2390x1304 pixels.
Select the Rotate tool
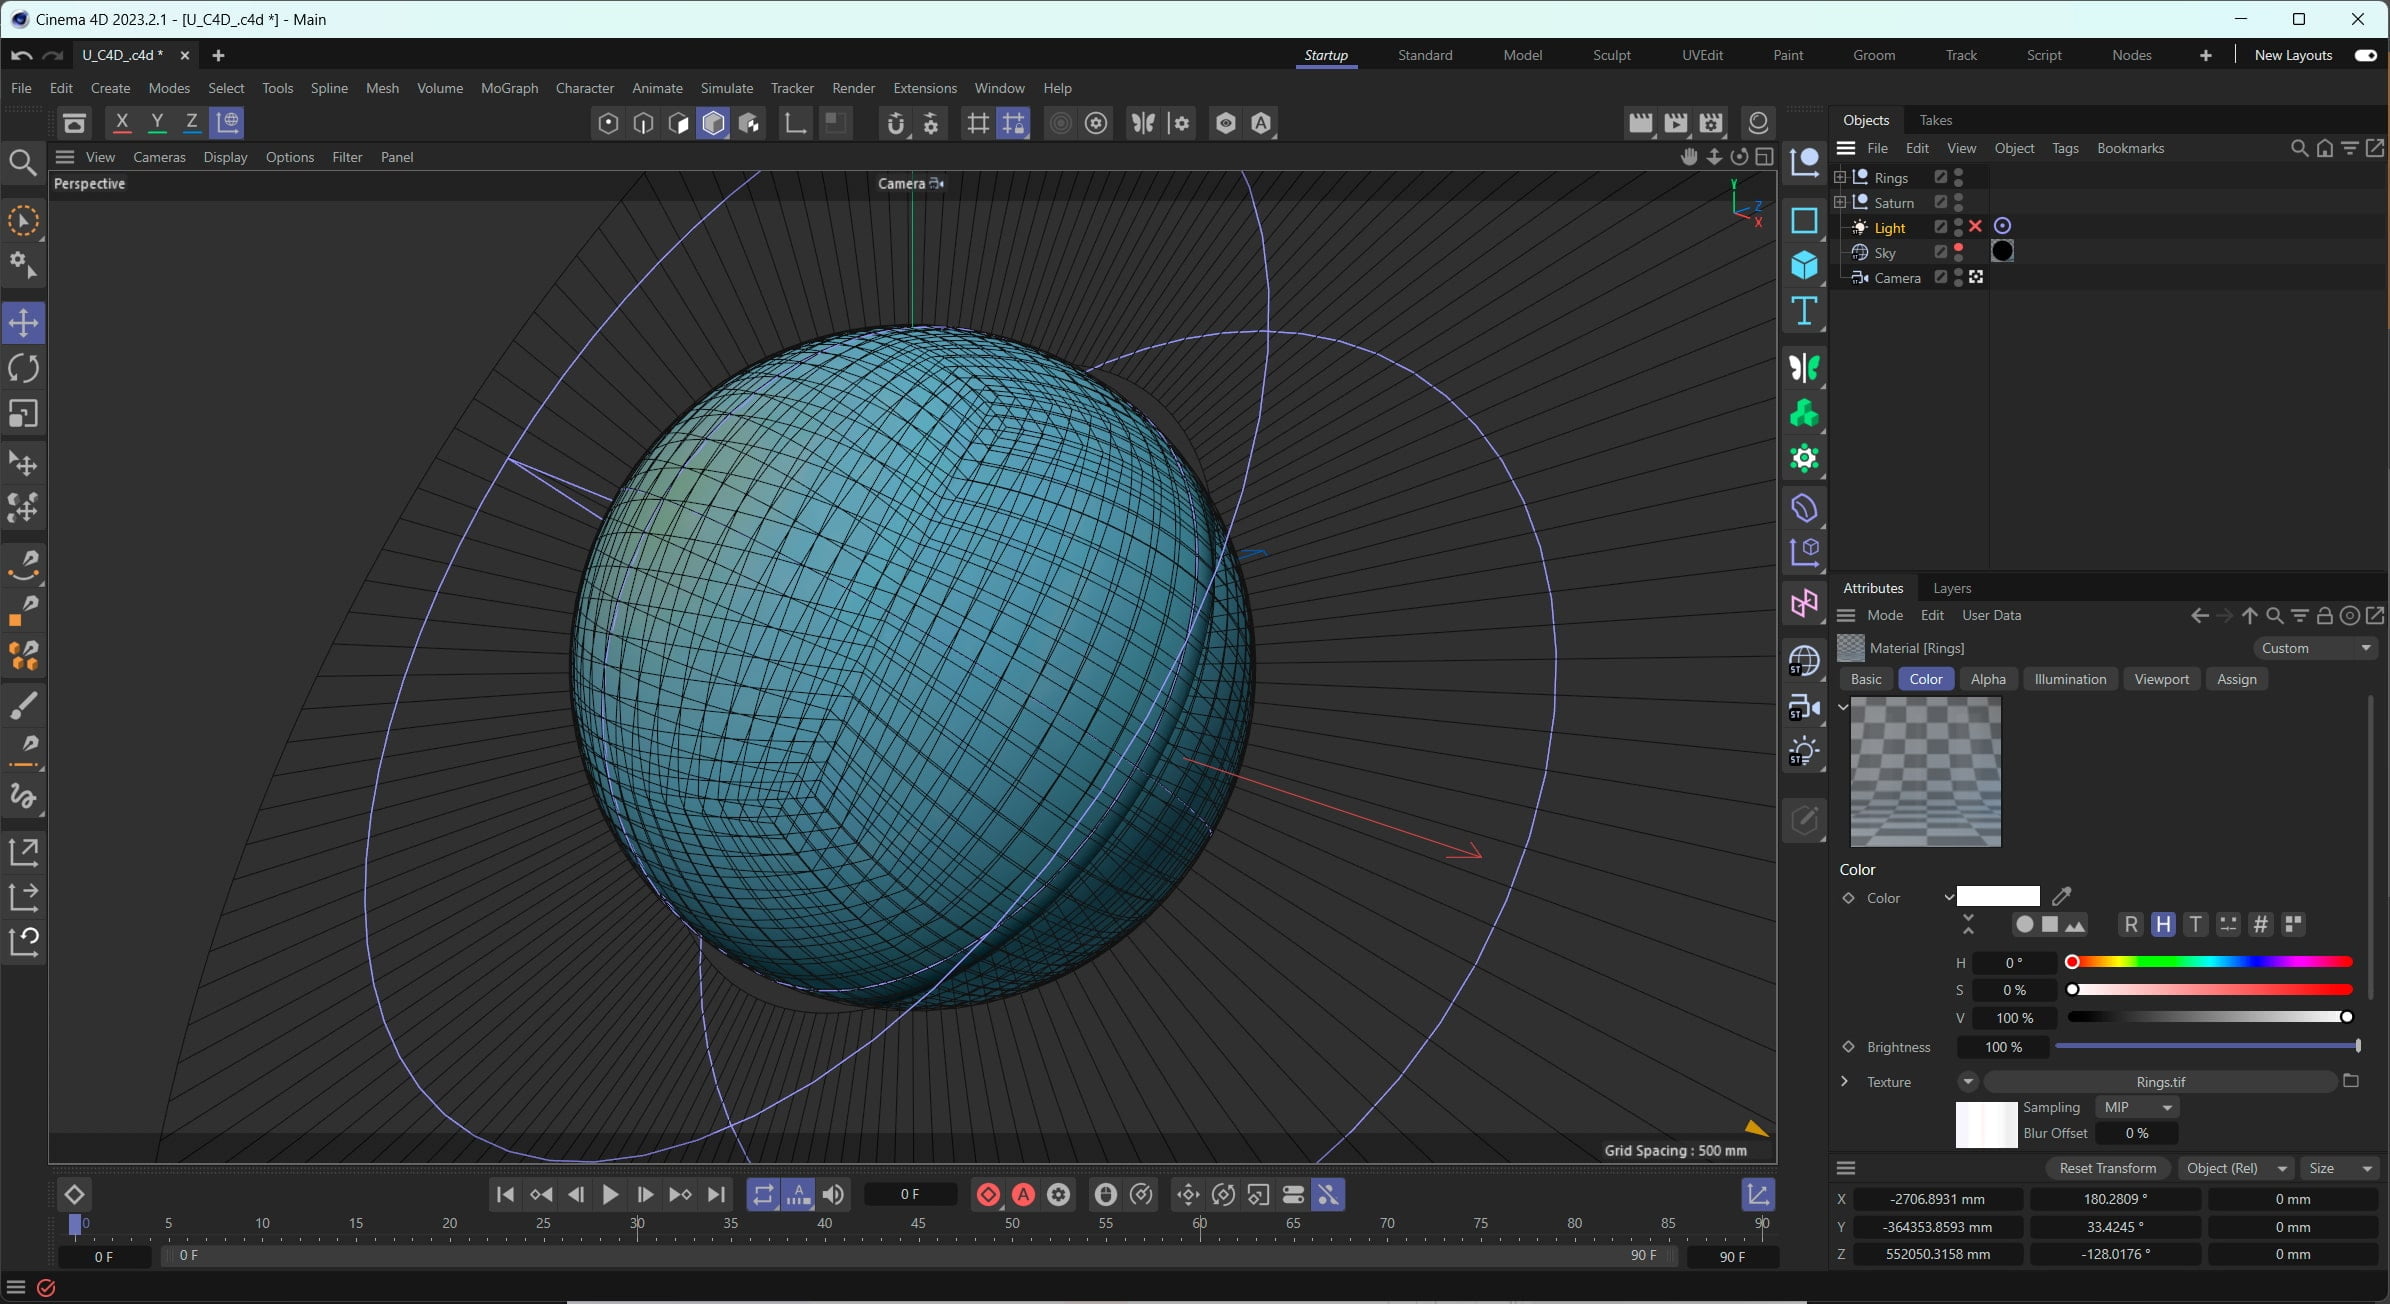[x=23, y=368]
